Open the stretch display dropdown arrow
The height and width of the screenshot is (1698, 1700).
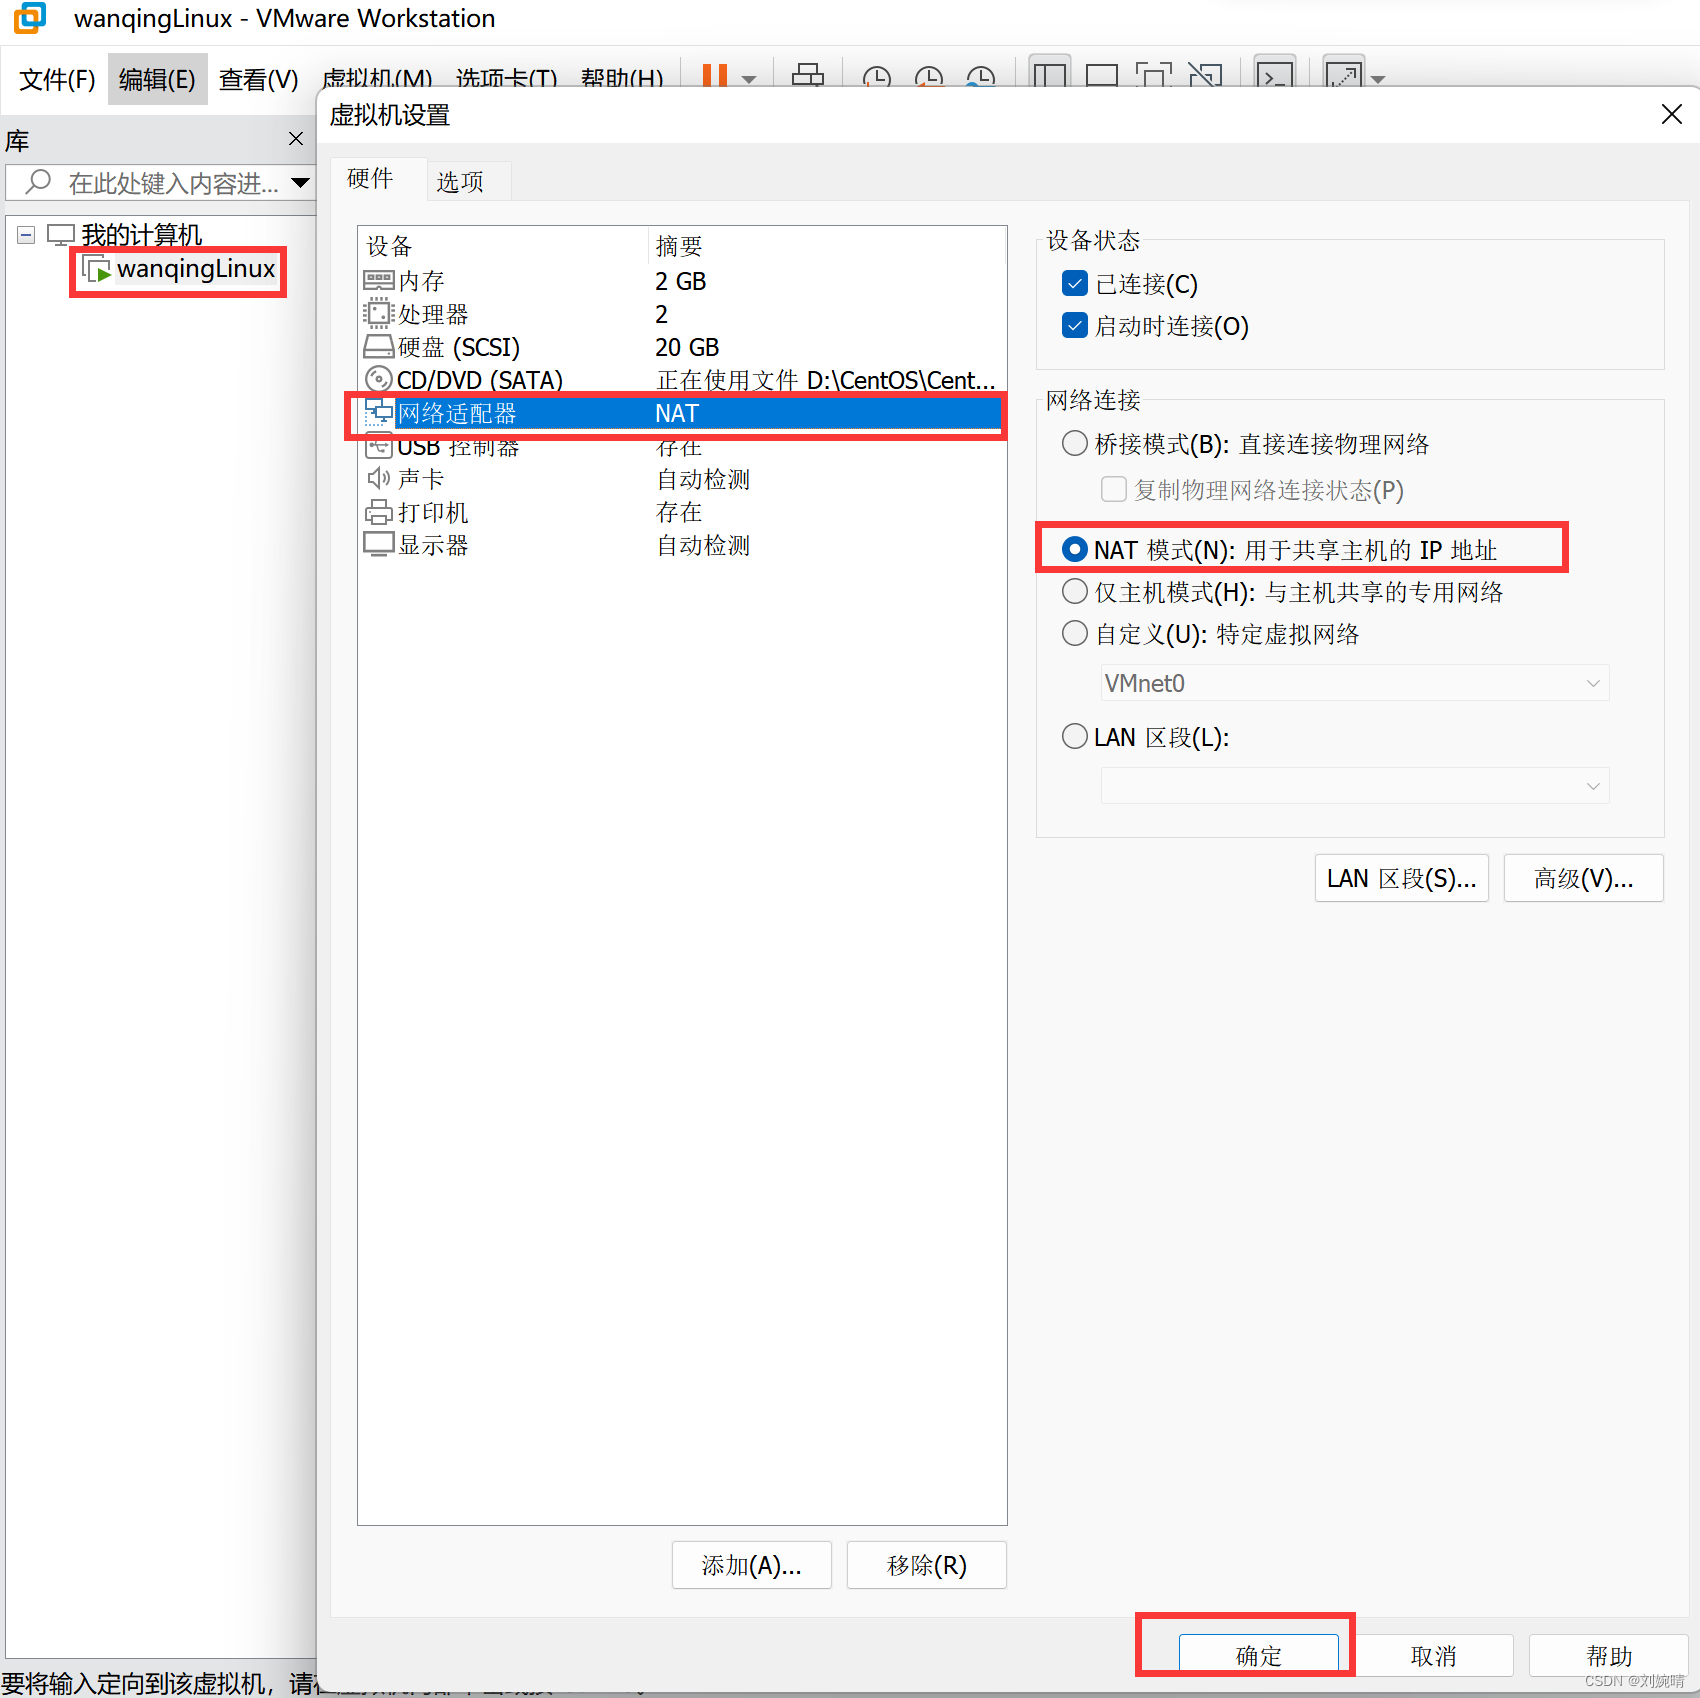click(x=1378, y=79)
